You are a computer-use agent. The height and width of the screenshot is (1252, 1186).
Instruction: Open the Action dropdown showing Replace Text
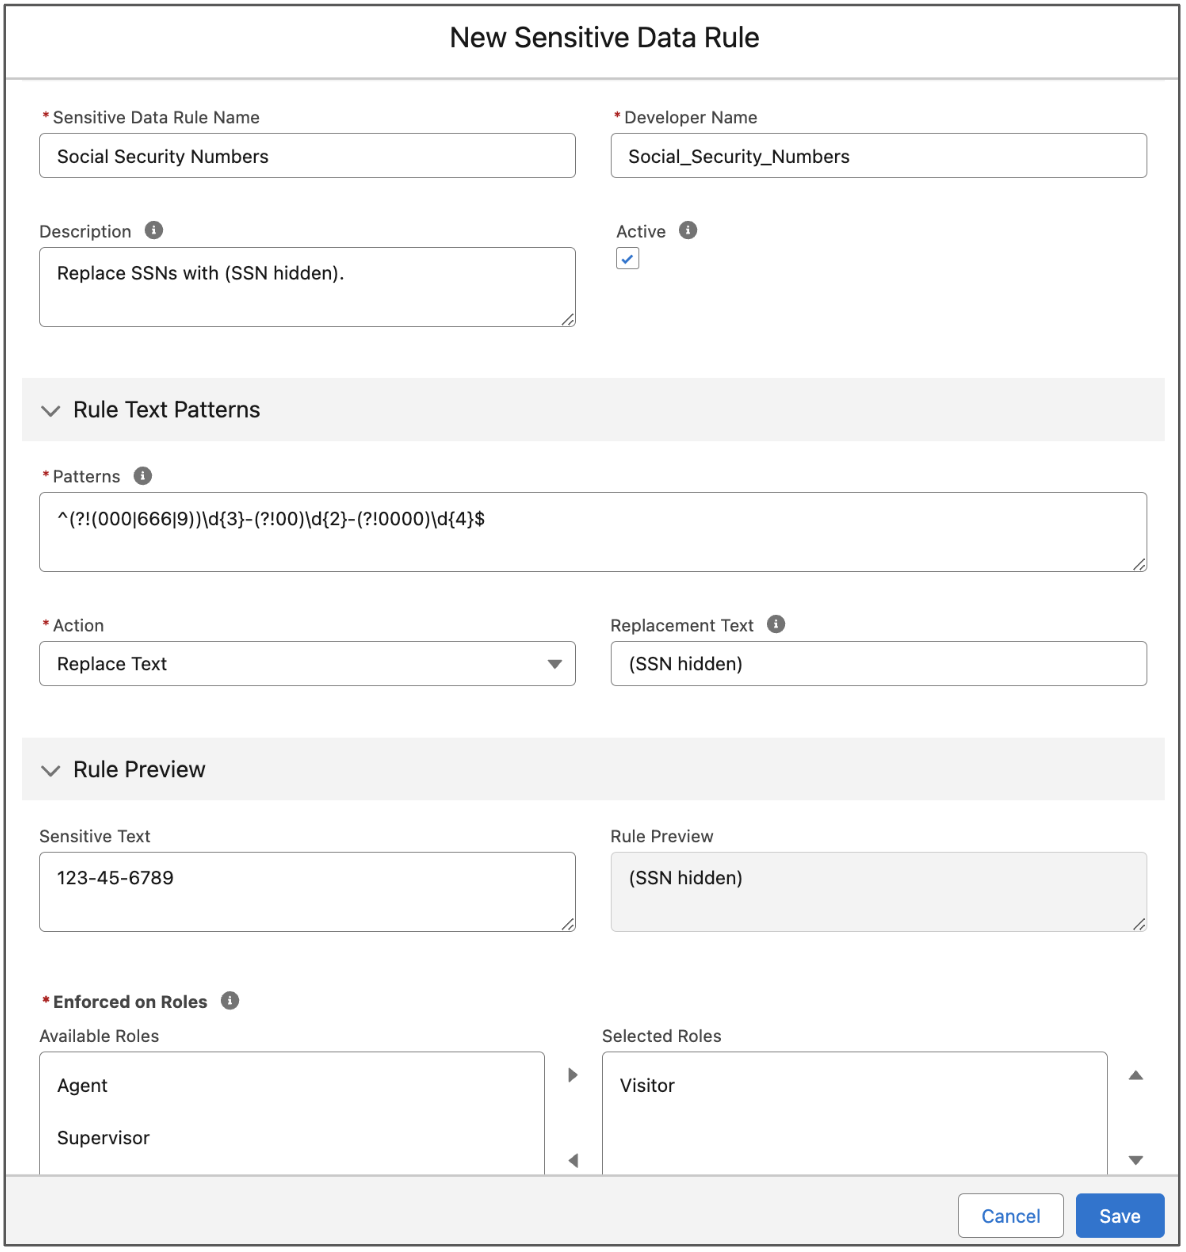pos(307,664)
